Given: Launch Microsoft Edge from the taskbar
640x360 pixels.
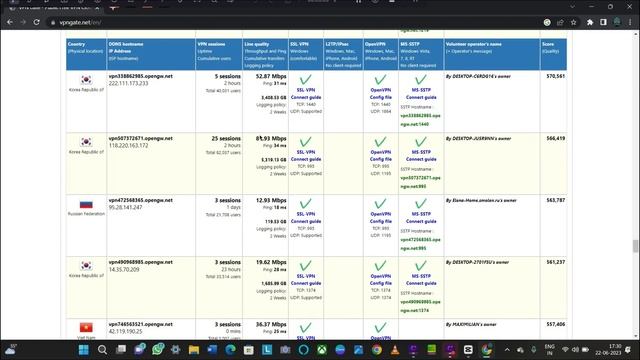Looking at the screenshot, I should point(231,350).
